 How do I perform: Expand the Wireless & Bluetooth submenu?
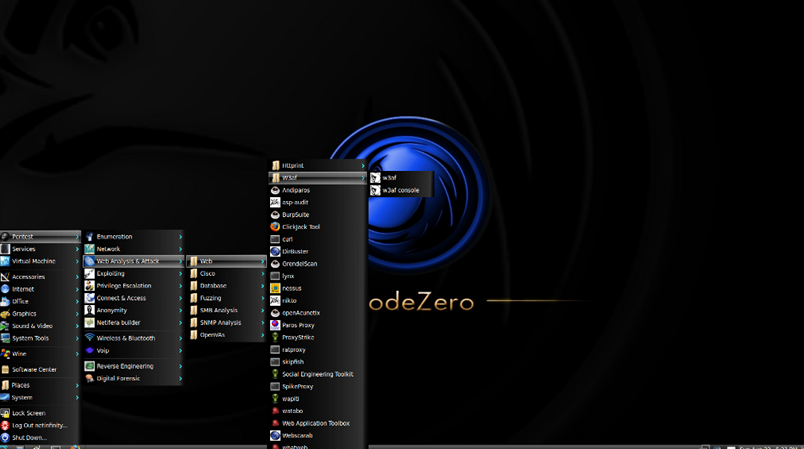(x=125, y=338)
